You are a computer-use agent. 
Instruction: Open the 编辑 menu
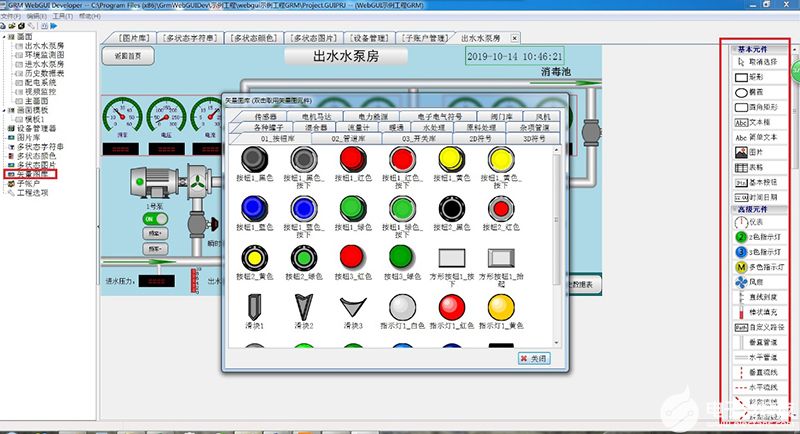pyautogui.click(x=36, y=16)
